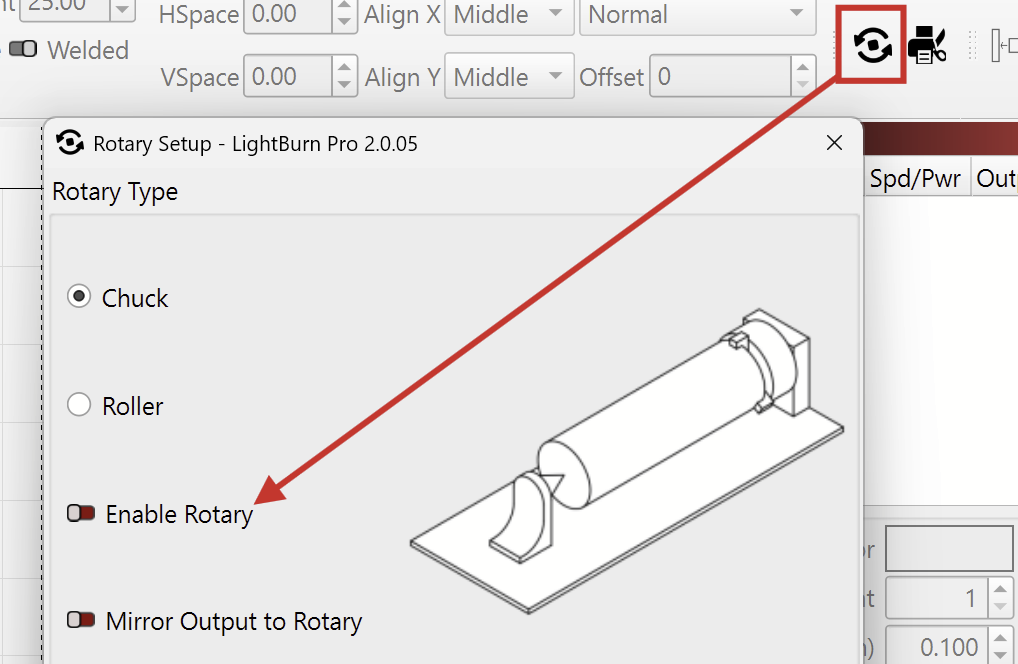
Task: Open the Align Y dropdown
Action: [x=507, y=77]
